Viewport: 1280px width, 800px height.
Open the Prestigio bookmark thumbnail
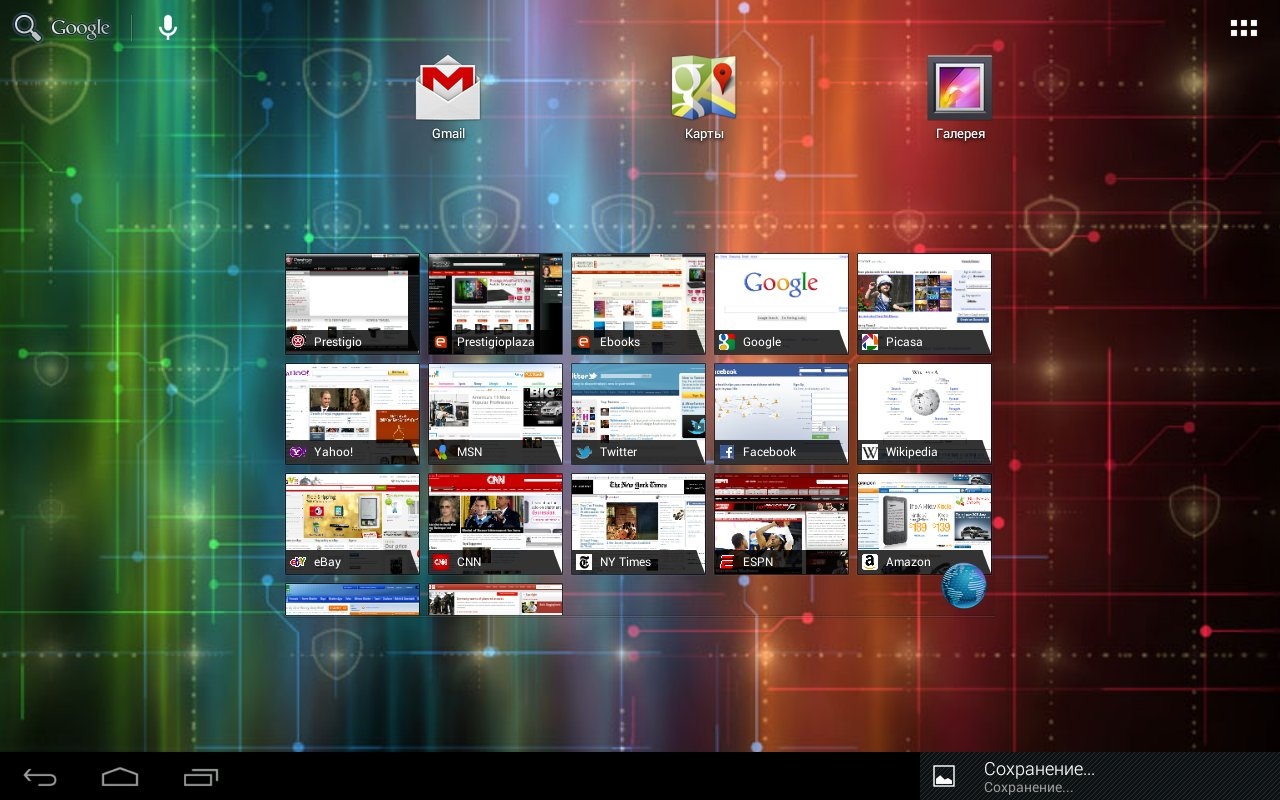click(353, 303)
